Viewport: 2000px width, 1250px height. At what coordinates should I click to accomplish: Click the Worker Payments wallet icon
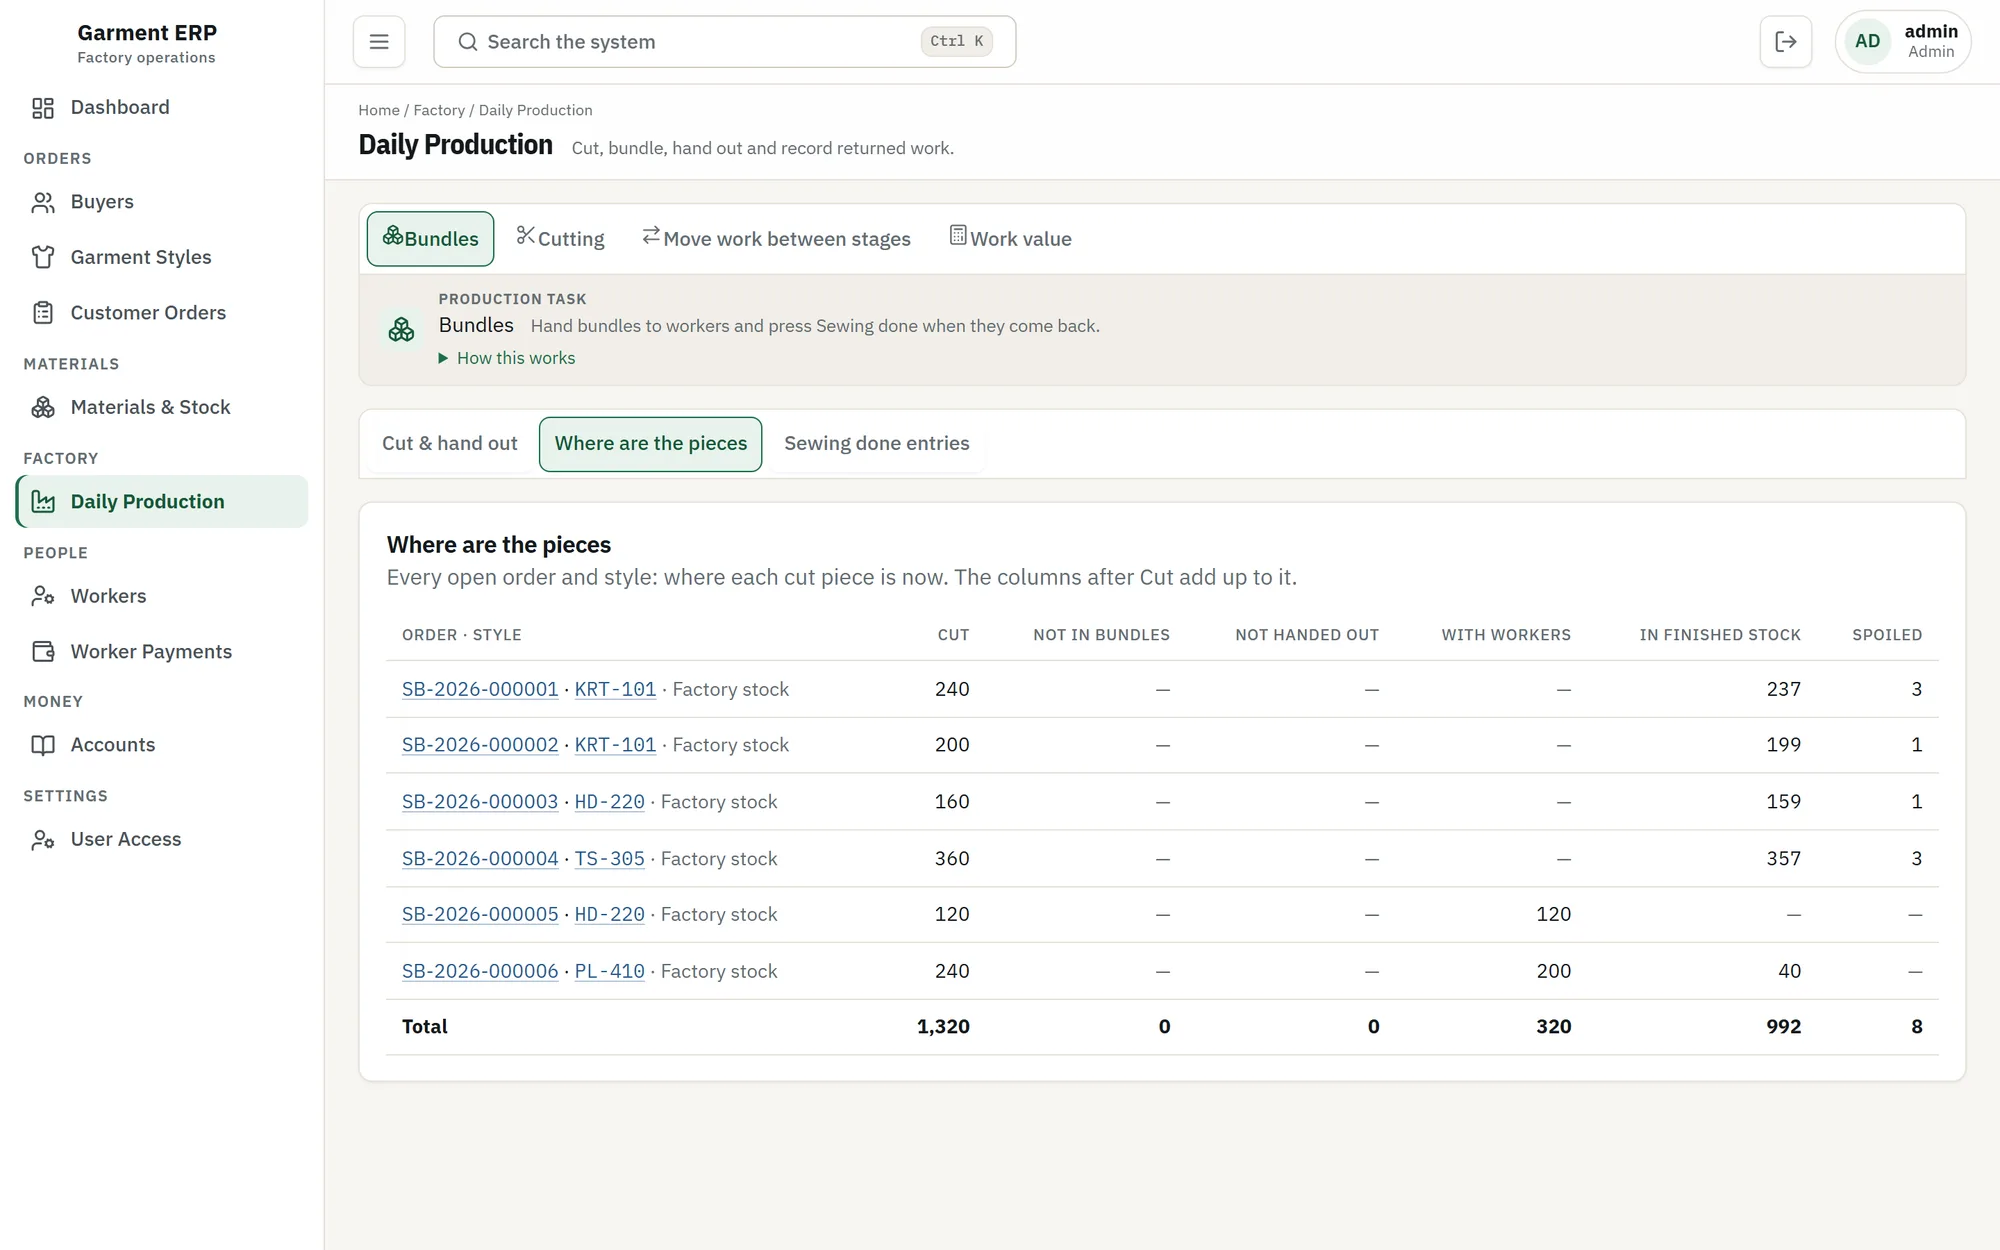[43, 652]
